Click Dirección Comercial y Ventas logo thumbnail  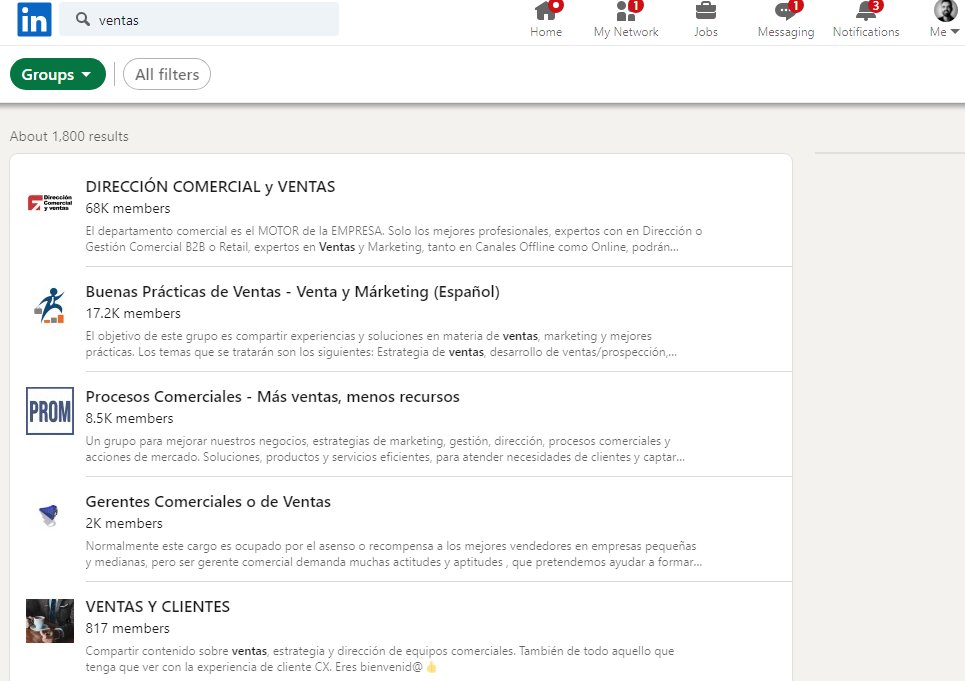click(50, 202)
